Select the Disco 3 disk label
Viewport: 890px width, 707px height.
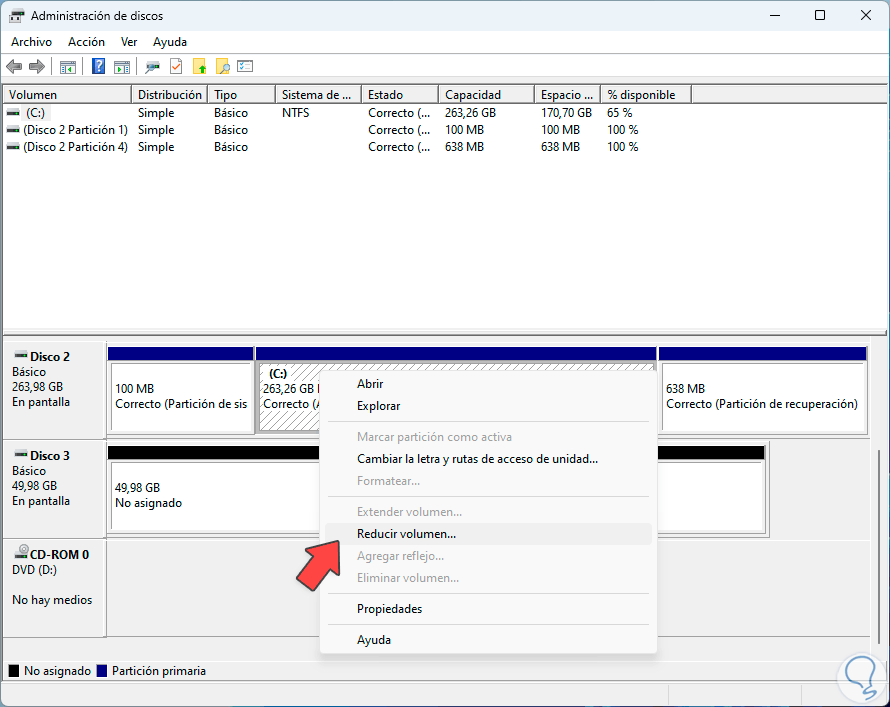(x=54, y=489)
